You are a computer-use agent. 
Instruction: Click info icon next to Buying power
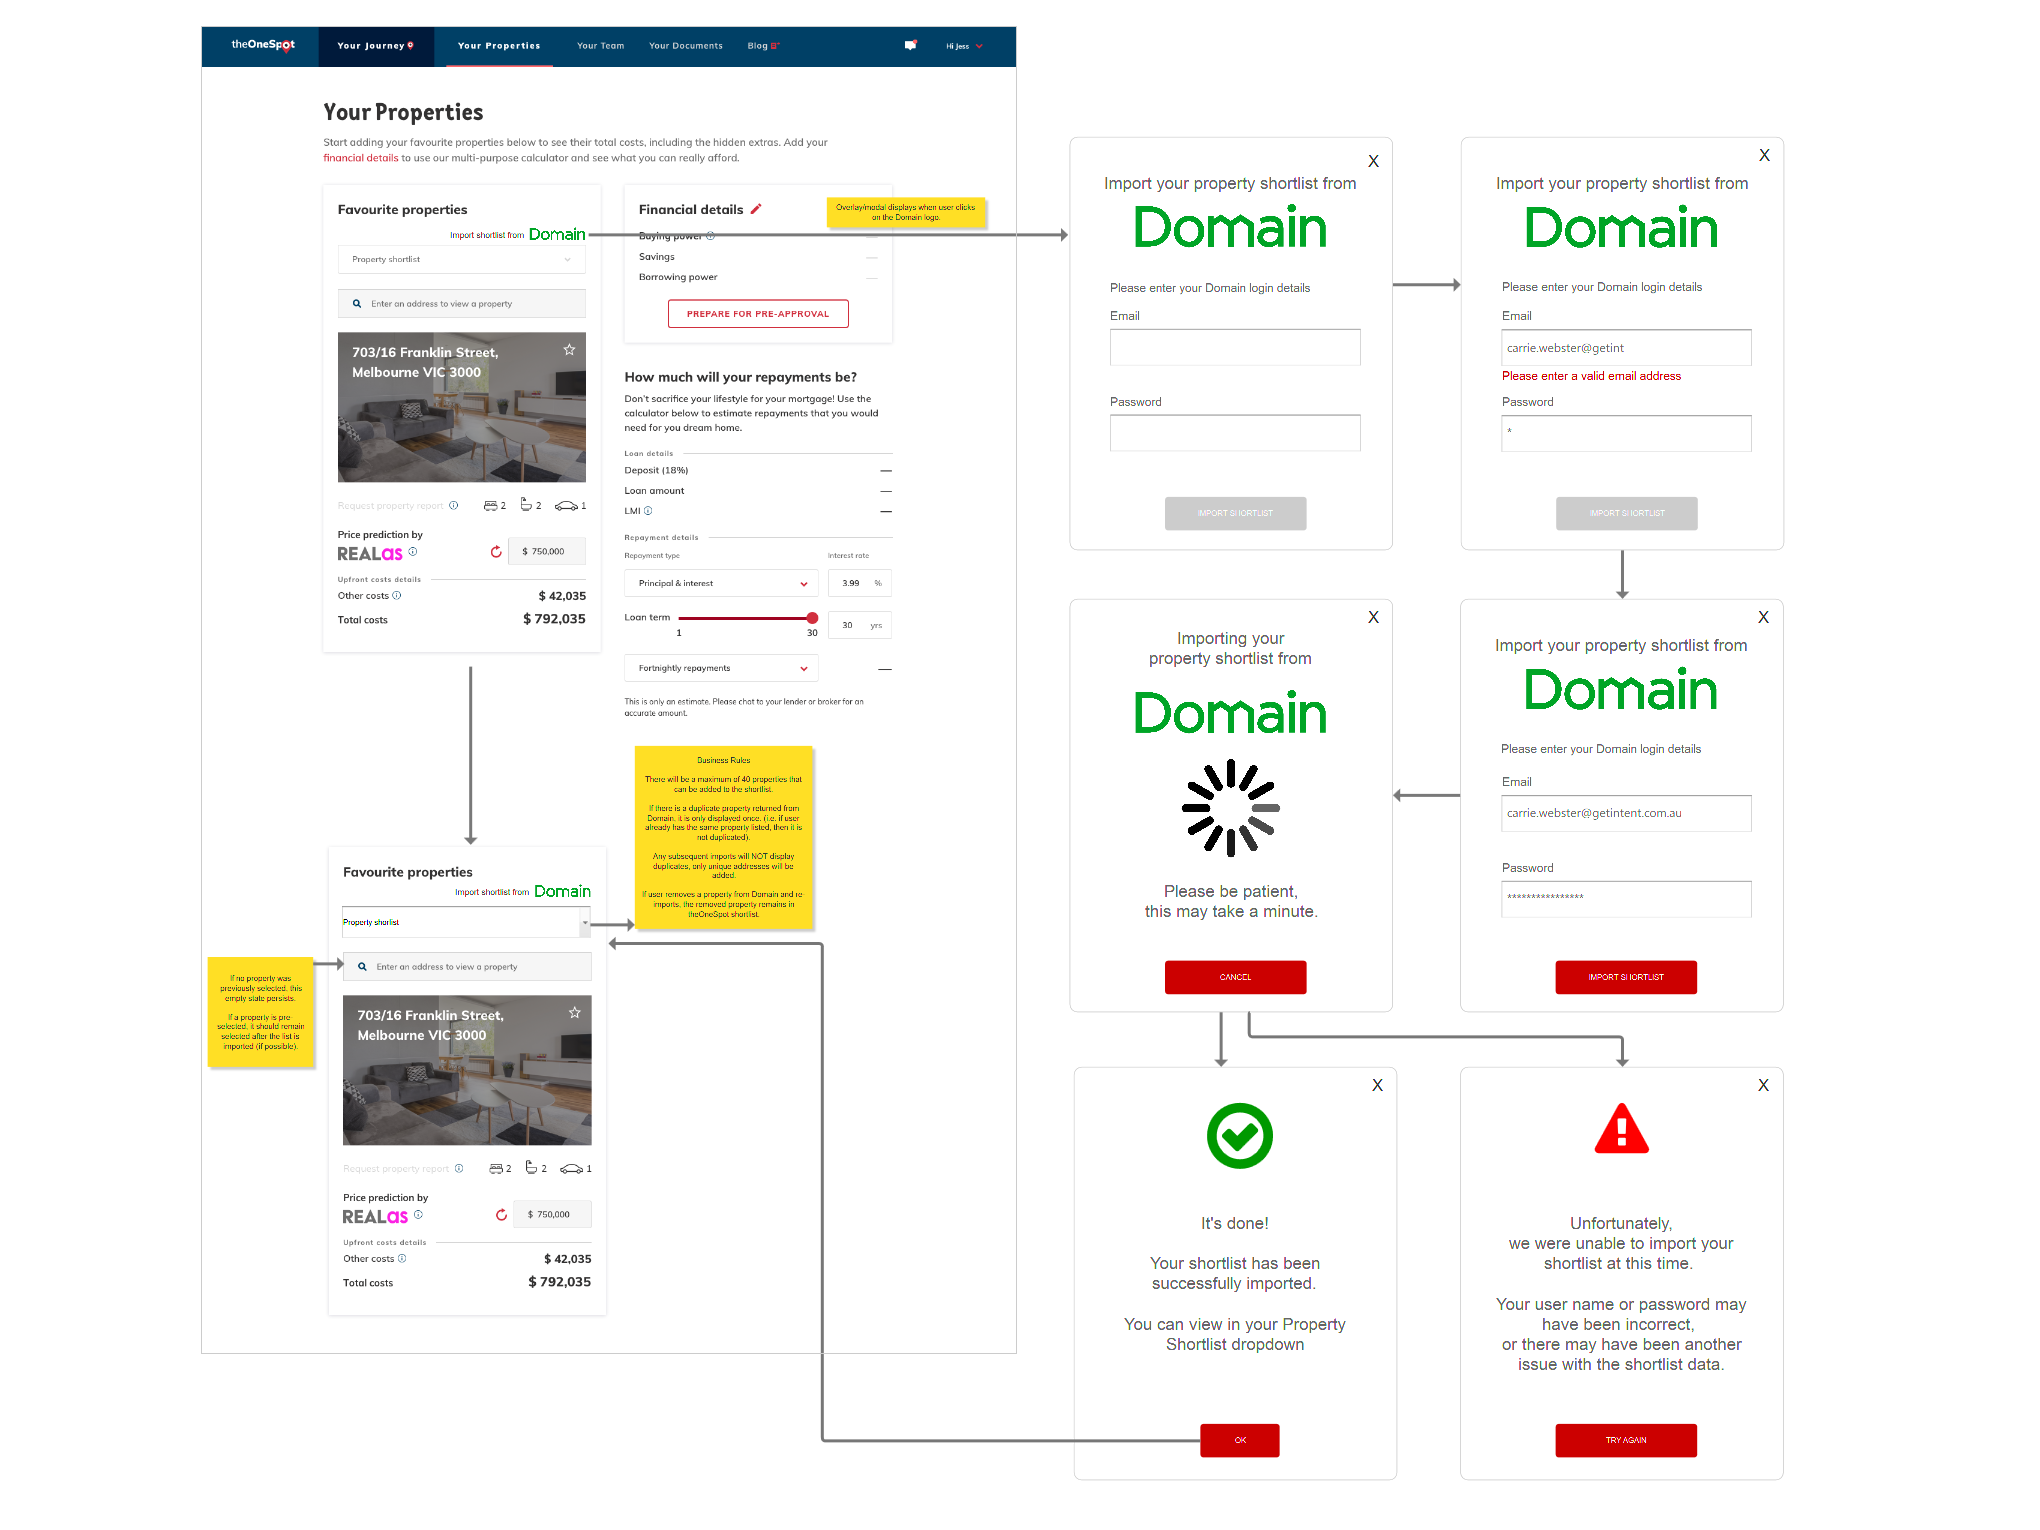point(710,236)
